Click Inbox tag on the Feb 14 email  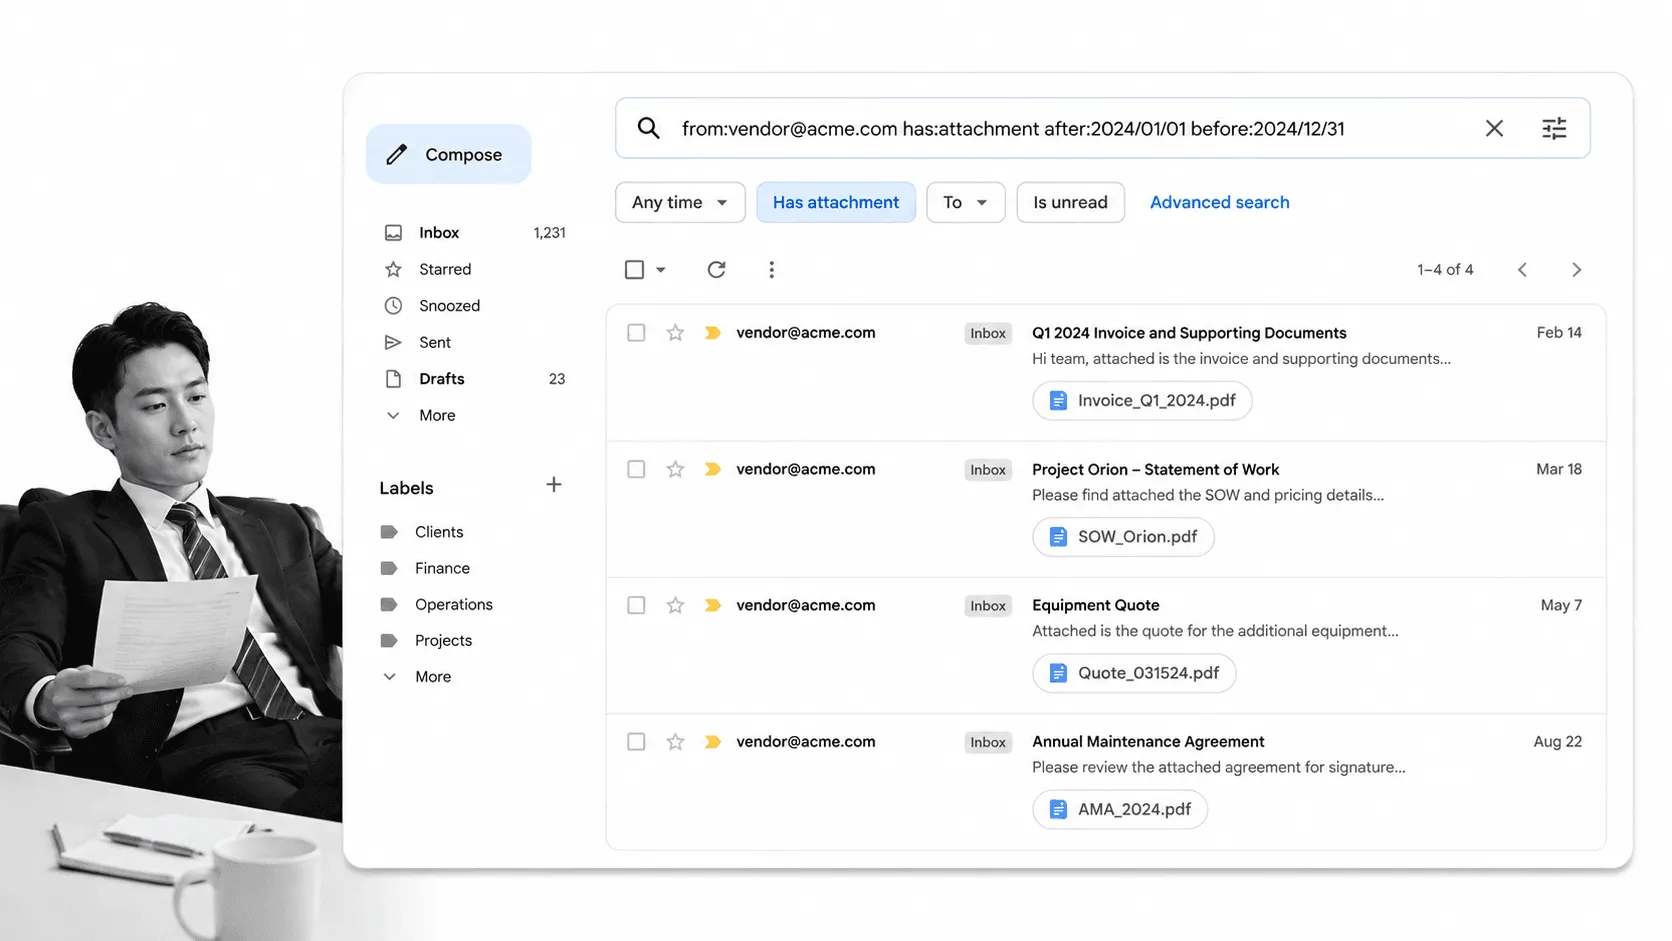pyautogui.click(x=988, y=333)
